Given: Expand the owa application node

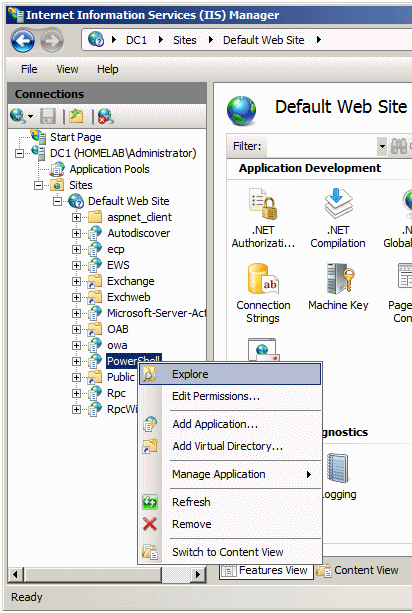Looking at the screenshot, I should [77, 346].
